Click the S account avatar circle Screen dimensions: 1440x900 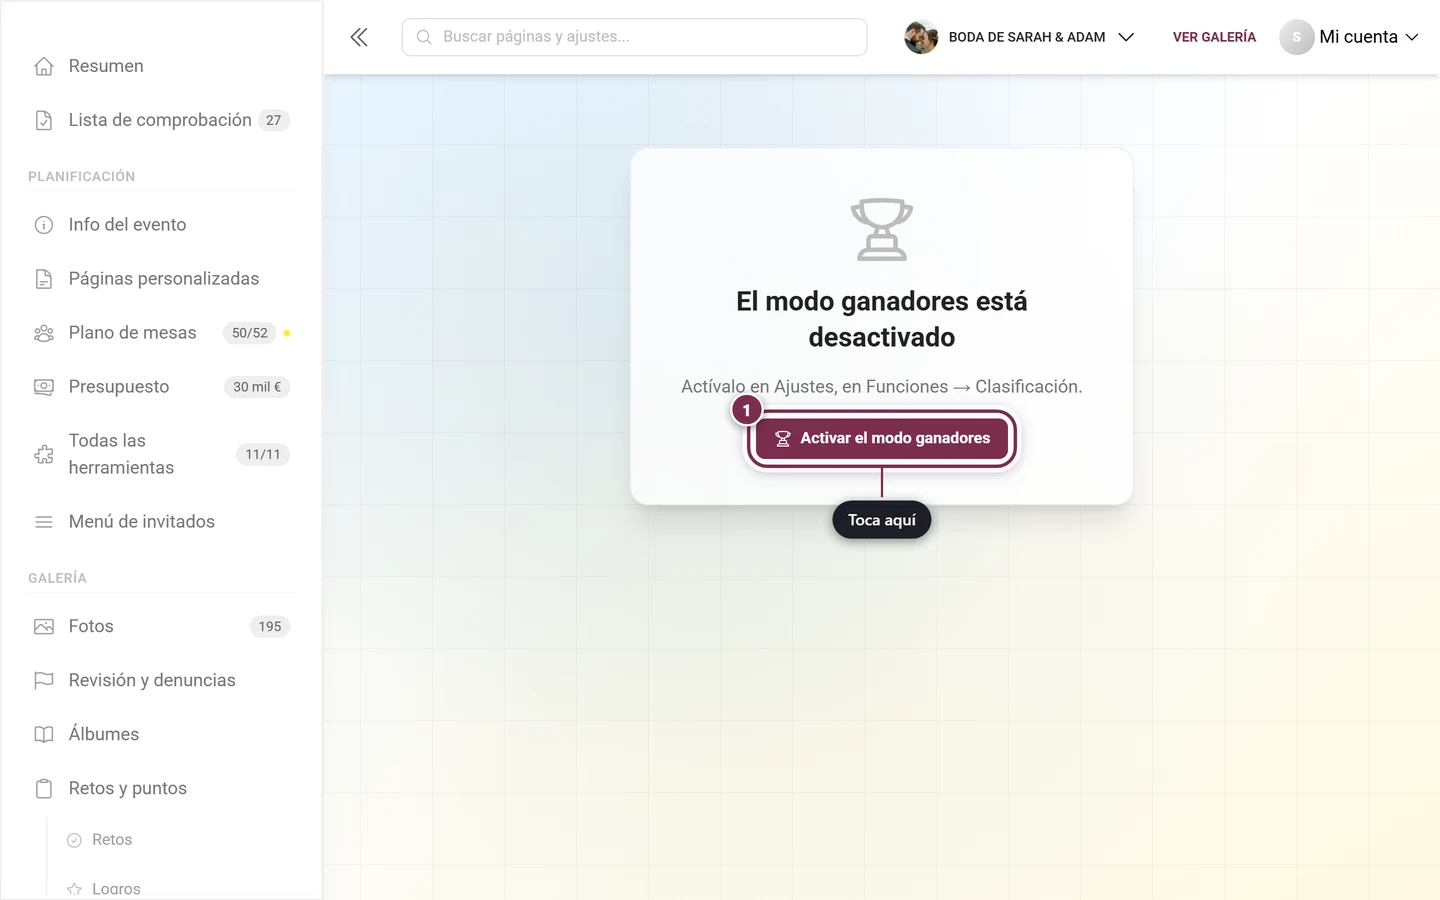pyautogui.click(x=1297, y=37)
